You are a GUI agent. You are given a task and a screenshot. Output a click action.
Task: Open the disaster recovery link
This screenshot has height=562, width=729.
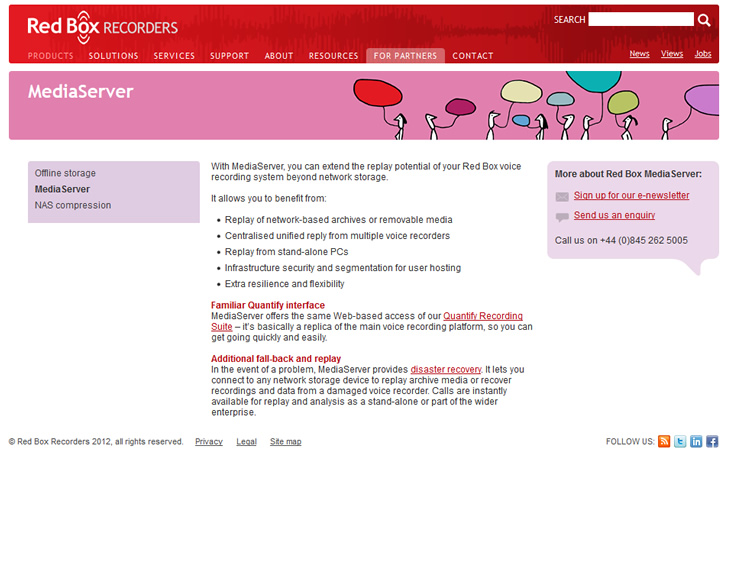446,370
